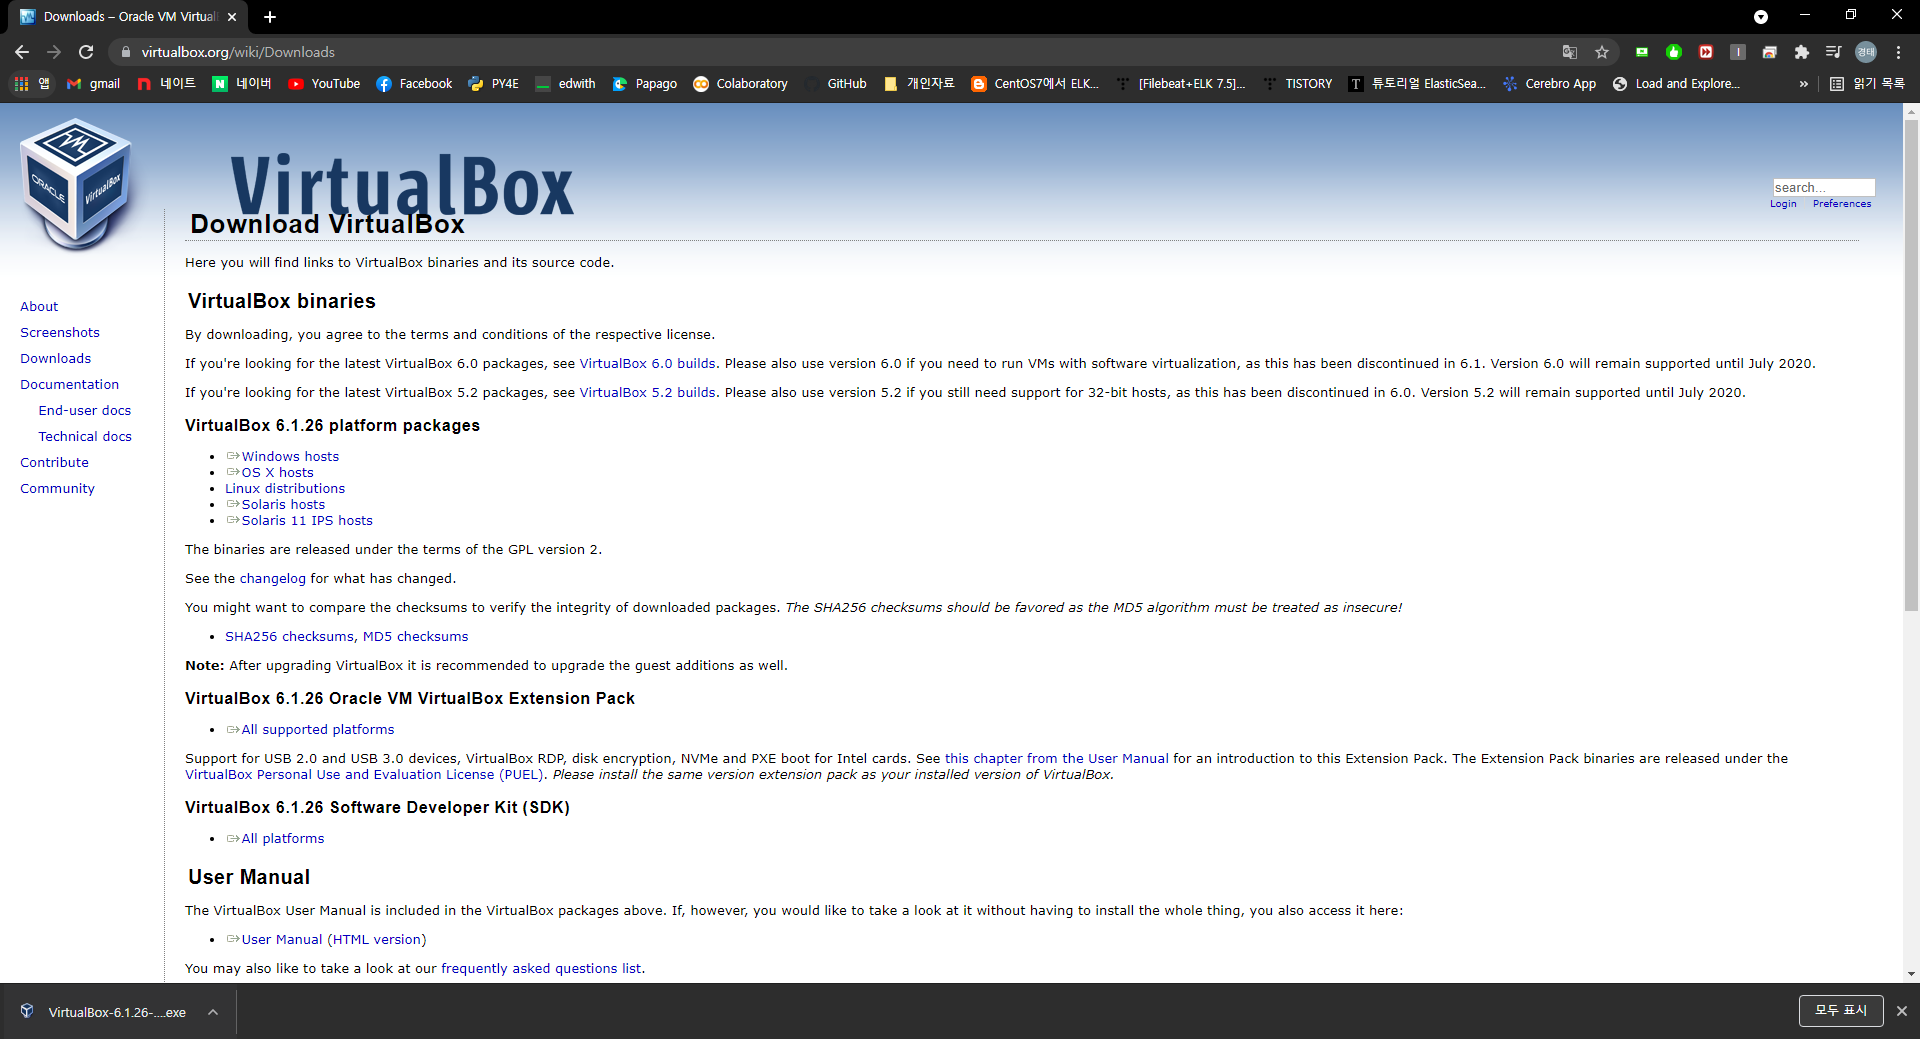Open Documentation in the sidebar

[x=70, y=385]
